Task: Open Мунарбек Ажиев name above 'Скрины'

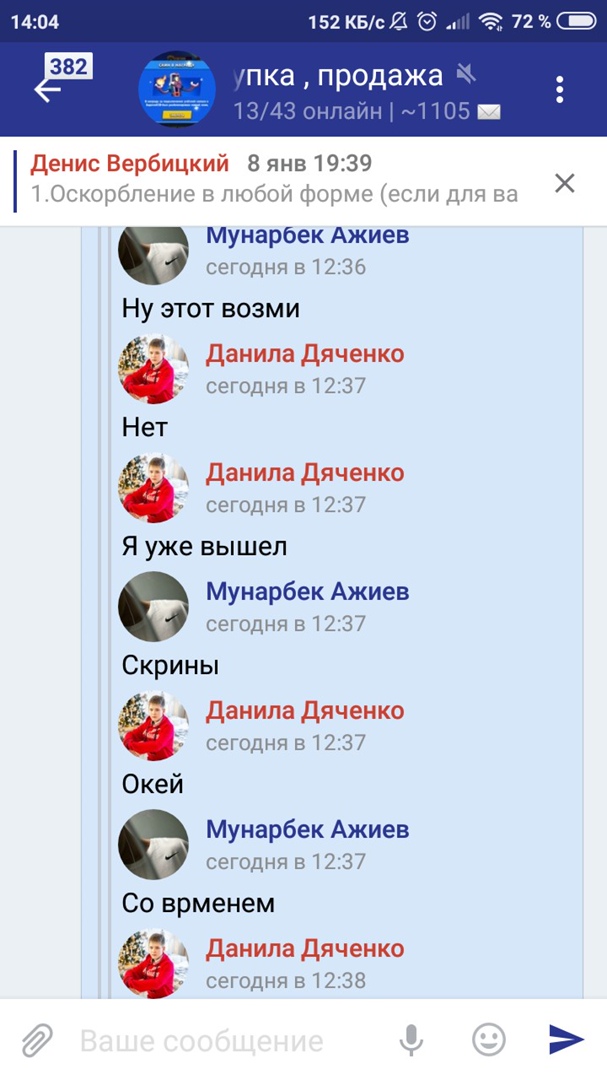Action: 307,591
